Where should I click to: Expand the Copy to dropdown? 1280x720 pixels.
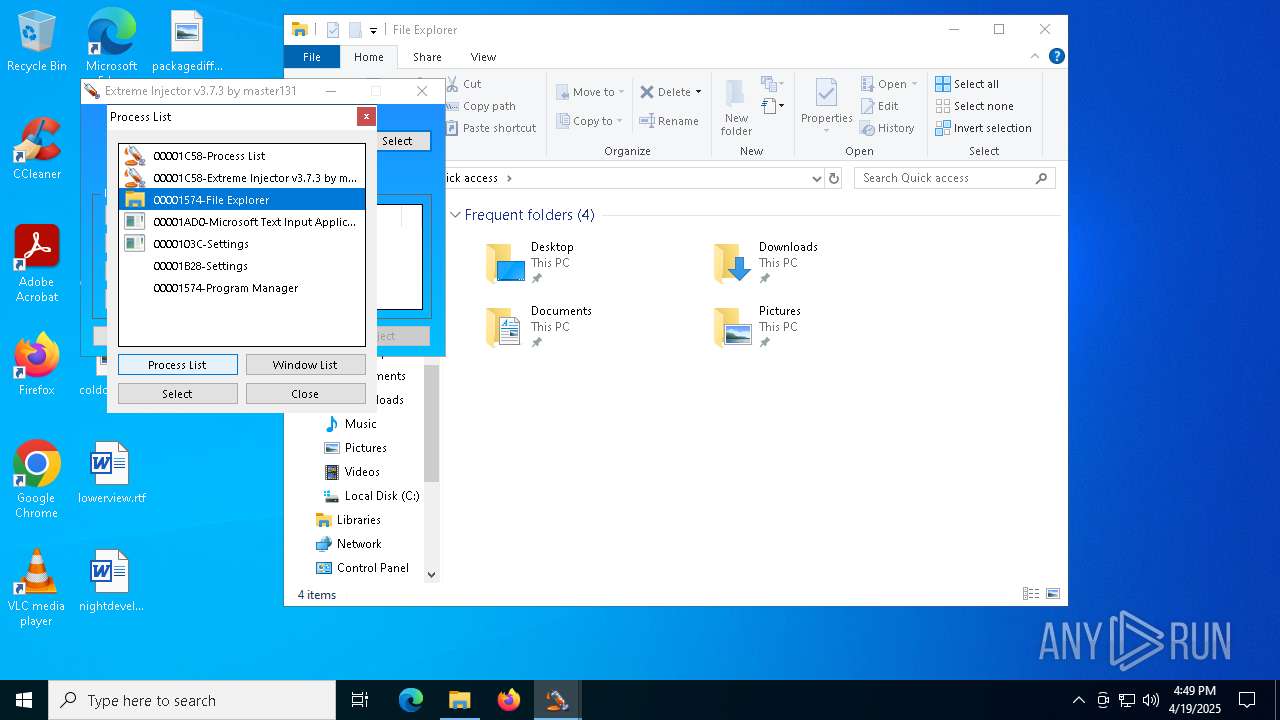[x=621, y=121]
